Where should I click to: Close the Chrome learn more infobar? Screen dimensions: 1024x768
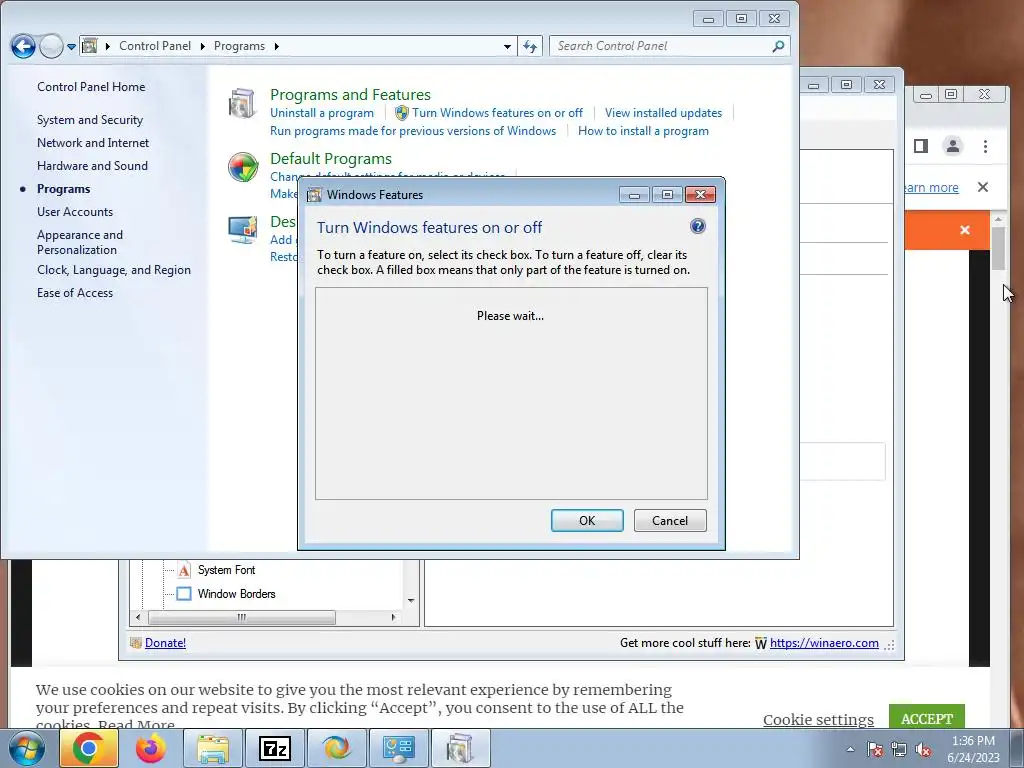[x=982, y=187]
